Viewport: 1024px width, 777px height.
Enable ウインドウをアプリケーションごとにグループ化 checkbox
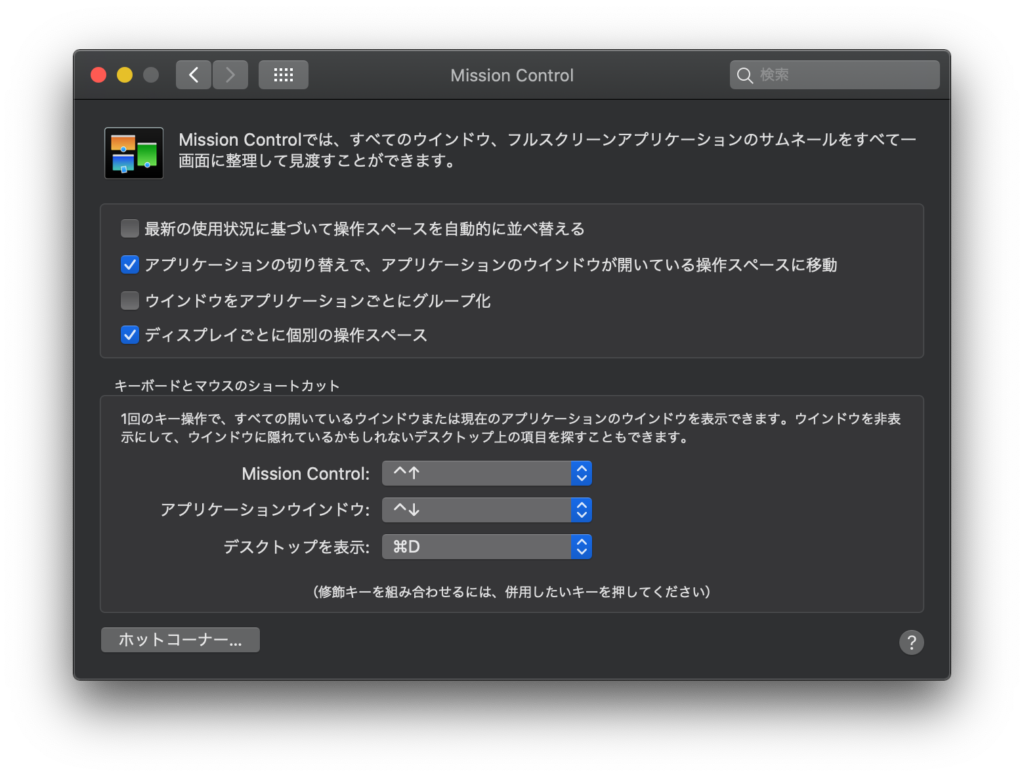130,300
